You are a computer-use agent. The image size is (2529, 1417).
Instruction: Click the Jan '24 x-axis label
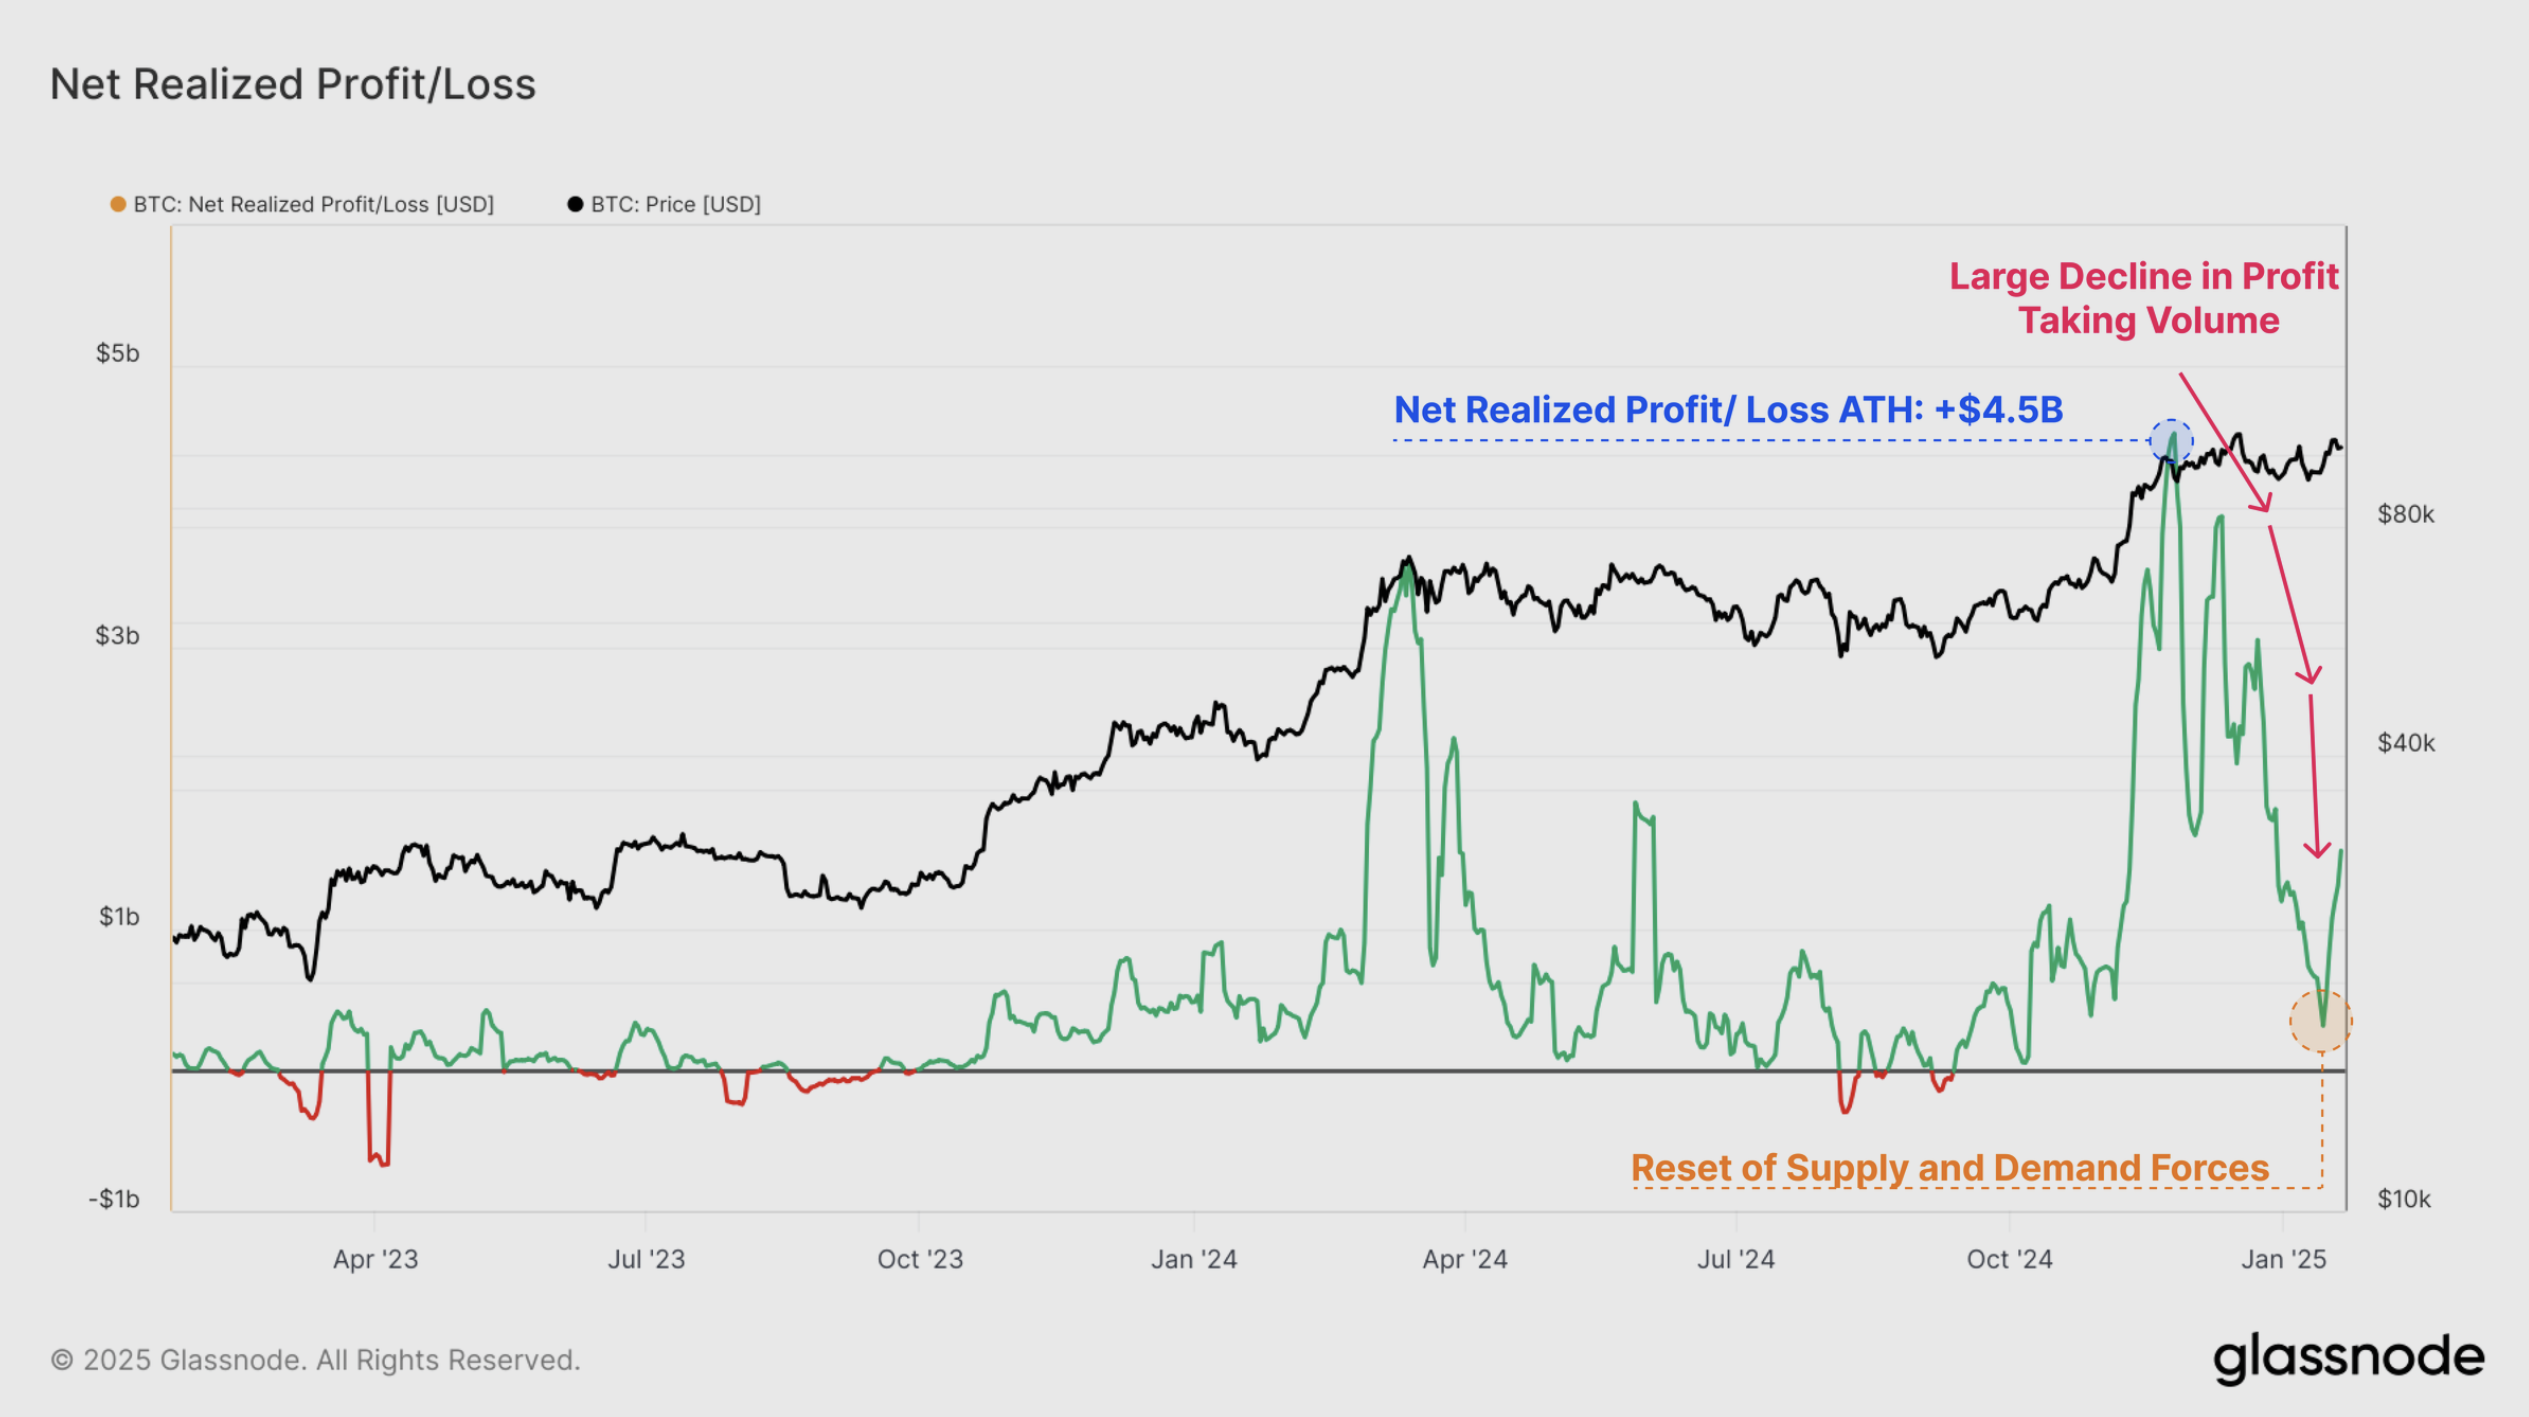pyautogui.click(x=1194, y=1259)
